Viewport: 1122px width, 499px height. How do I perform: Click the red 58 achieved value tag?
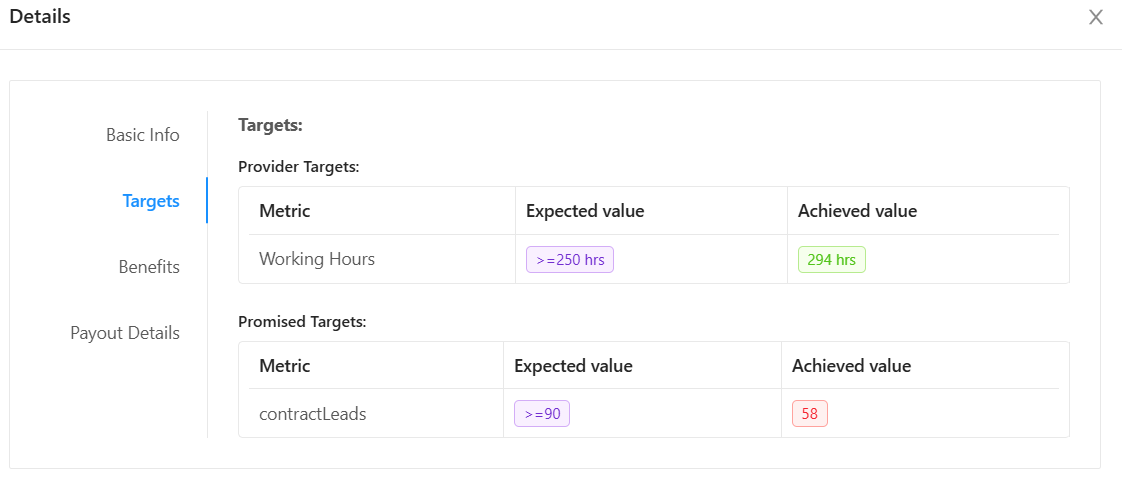click(x=810, y=414)
